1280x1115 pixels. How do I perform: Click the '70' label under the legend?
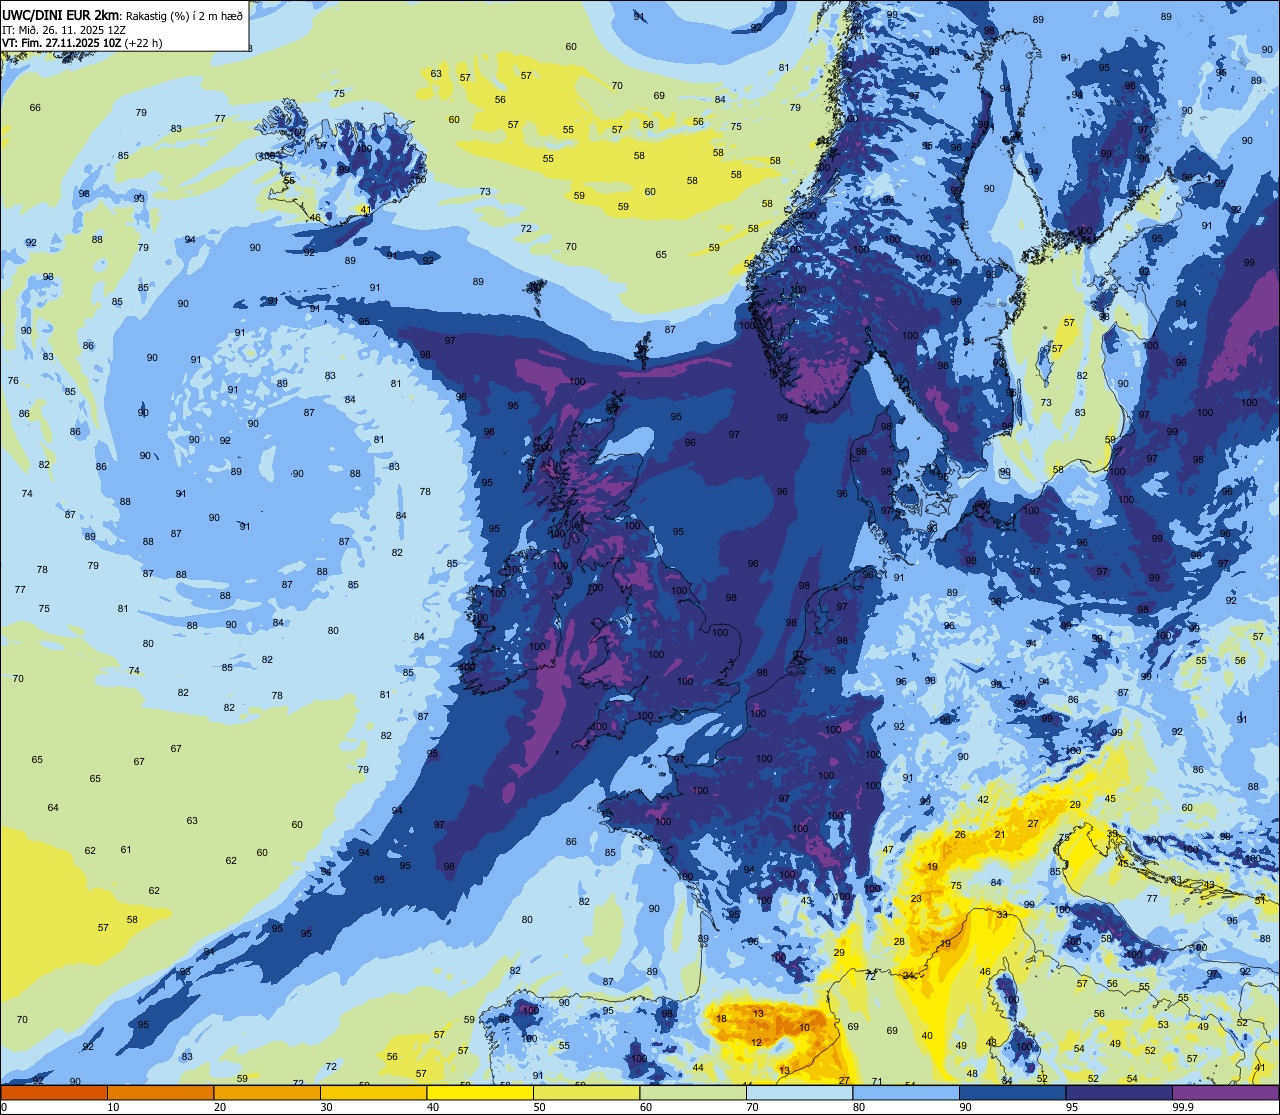[x=752, y=1107]
